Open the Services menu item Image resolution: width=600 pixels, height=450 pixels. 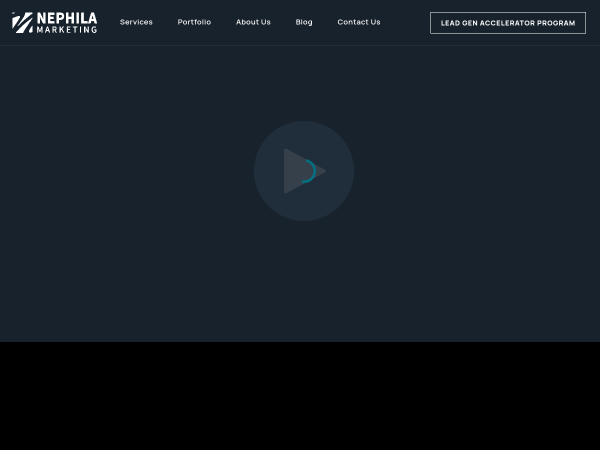136,22
